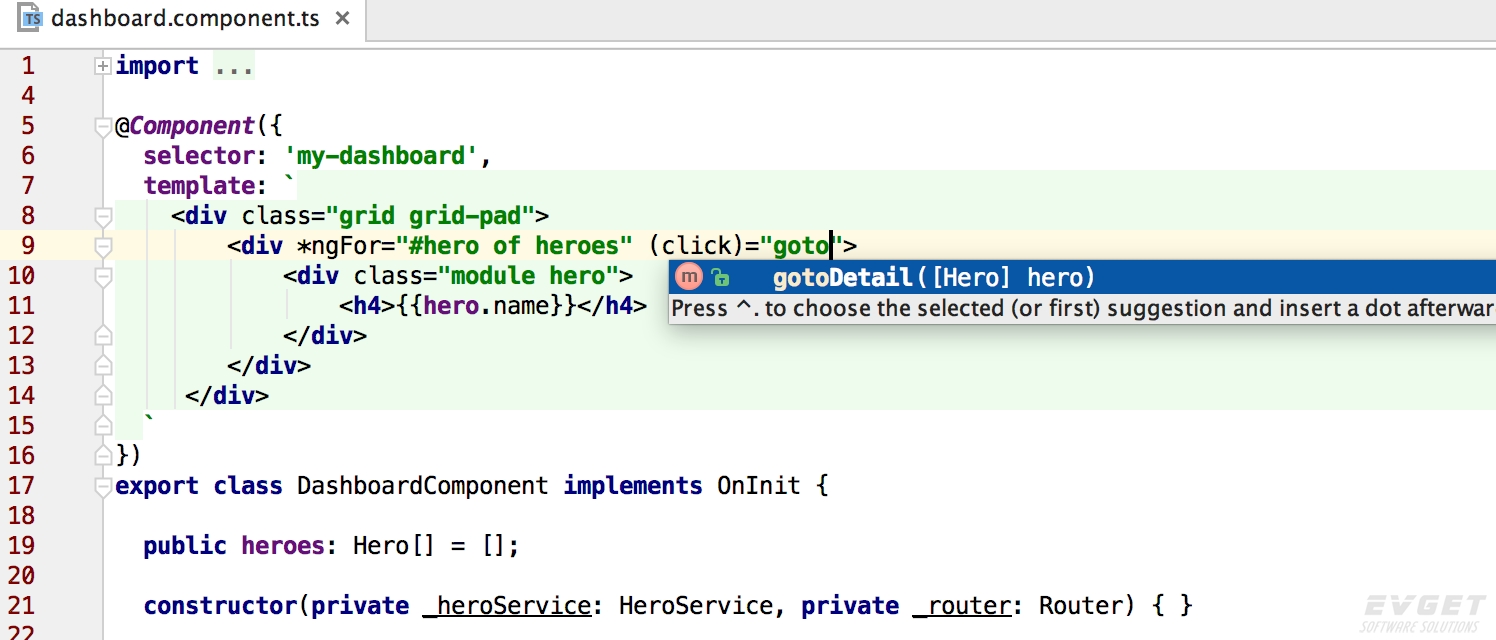Click line number 17 in the gutter
This screenshot has width=1496, height=640.
(21, 486)
